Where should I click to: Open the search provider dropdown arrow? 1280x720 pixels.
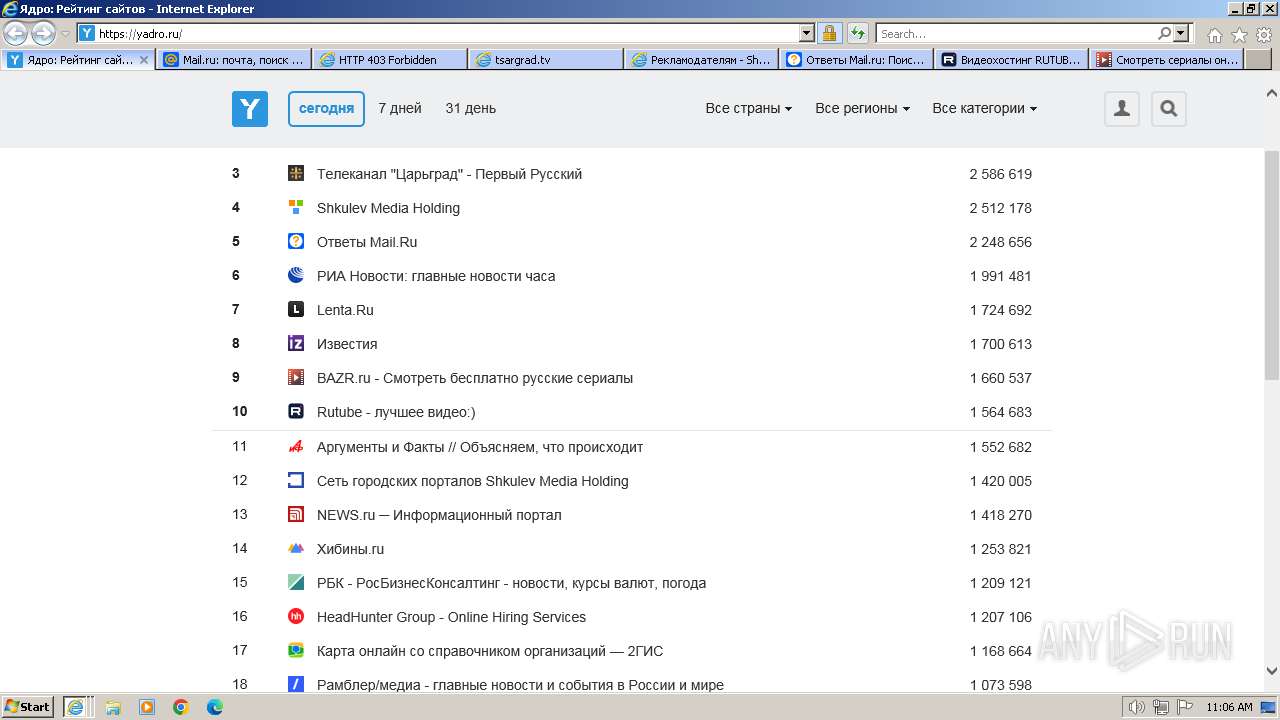click(x=1182, y=33)
